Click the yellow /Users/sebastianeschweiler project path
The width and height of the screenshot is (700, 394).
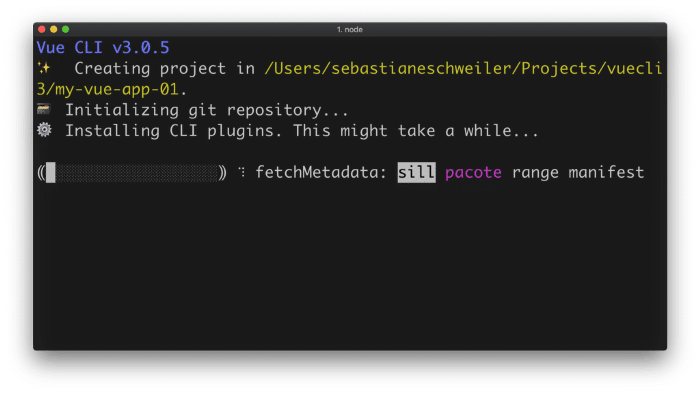[x=463, y=68]
